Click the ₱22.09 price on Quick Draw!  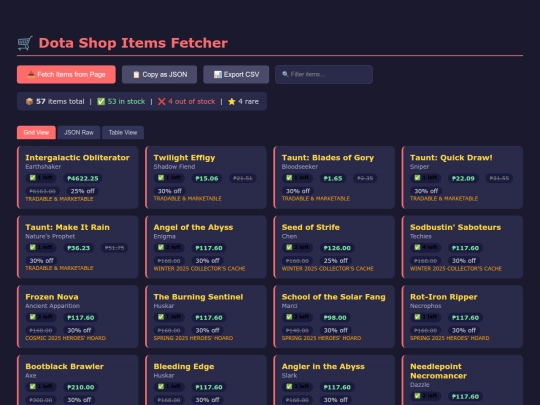[x=463, y=178]
